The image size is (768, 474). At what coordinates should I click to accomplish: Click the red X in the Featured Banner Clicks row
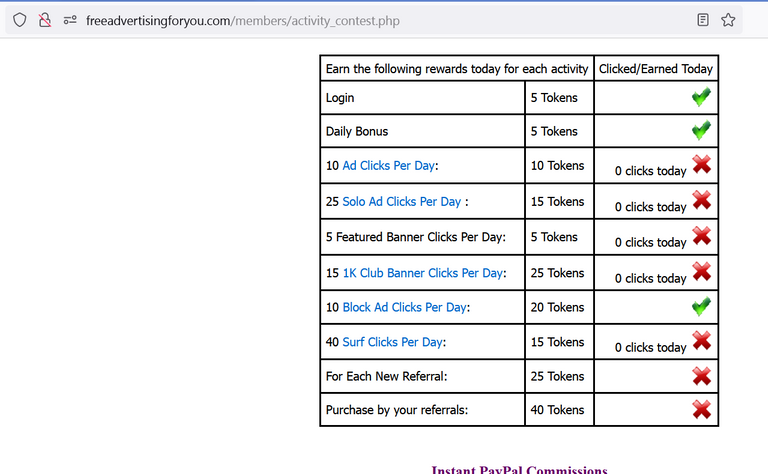tap(702, 236)
